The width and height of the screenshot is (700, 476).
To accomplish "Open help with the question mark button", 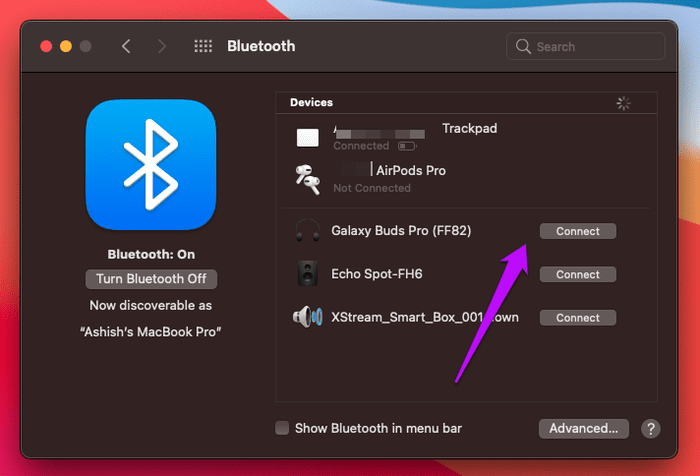I will pyautogui.click(x=650, y=429).
